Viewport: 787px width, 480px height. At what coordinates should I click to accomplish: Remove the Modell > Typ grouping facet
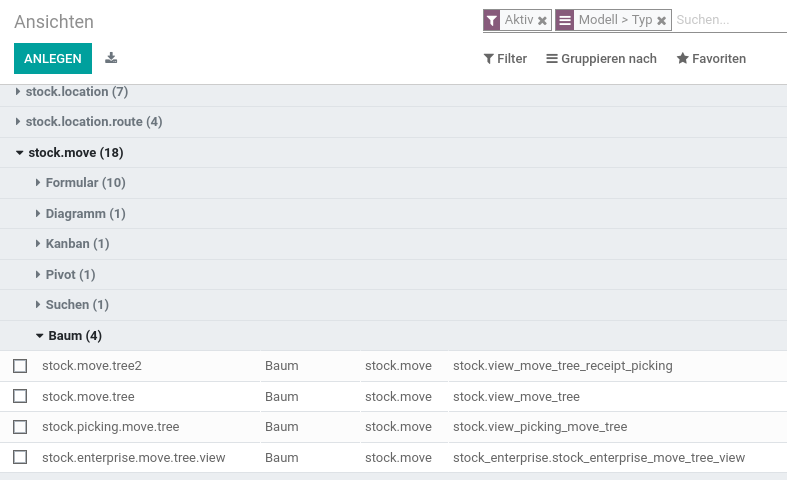click(662, 21)
